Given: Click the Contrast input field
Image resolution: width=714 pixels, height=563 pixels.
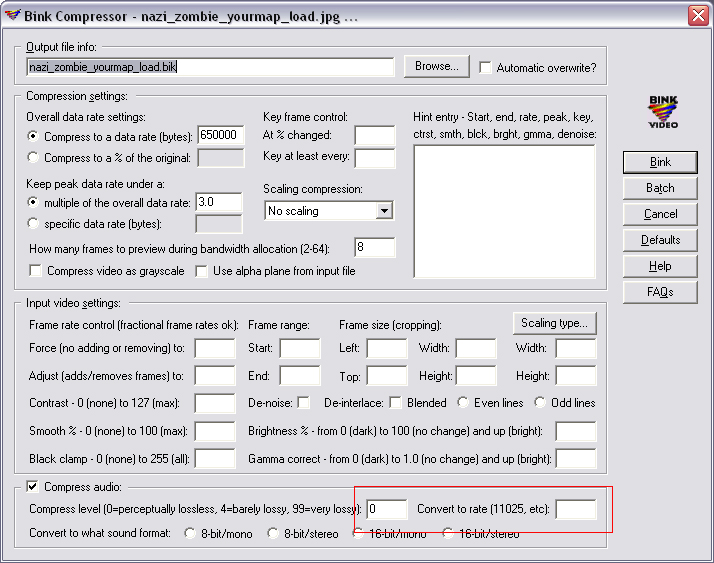Looking at the screenshot, I should [x=215, y=404].
